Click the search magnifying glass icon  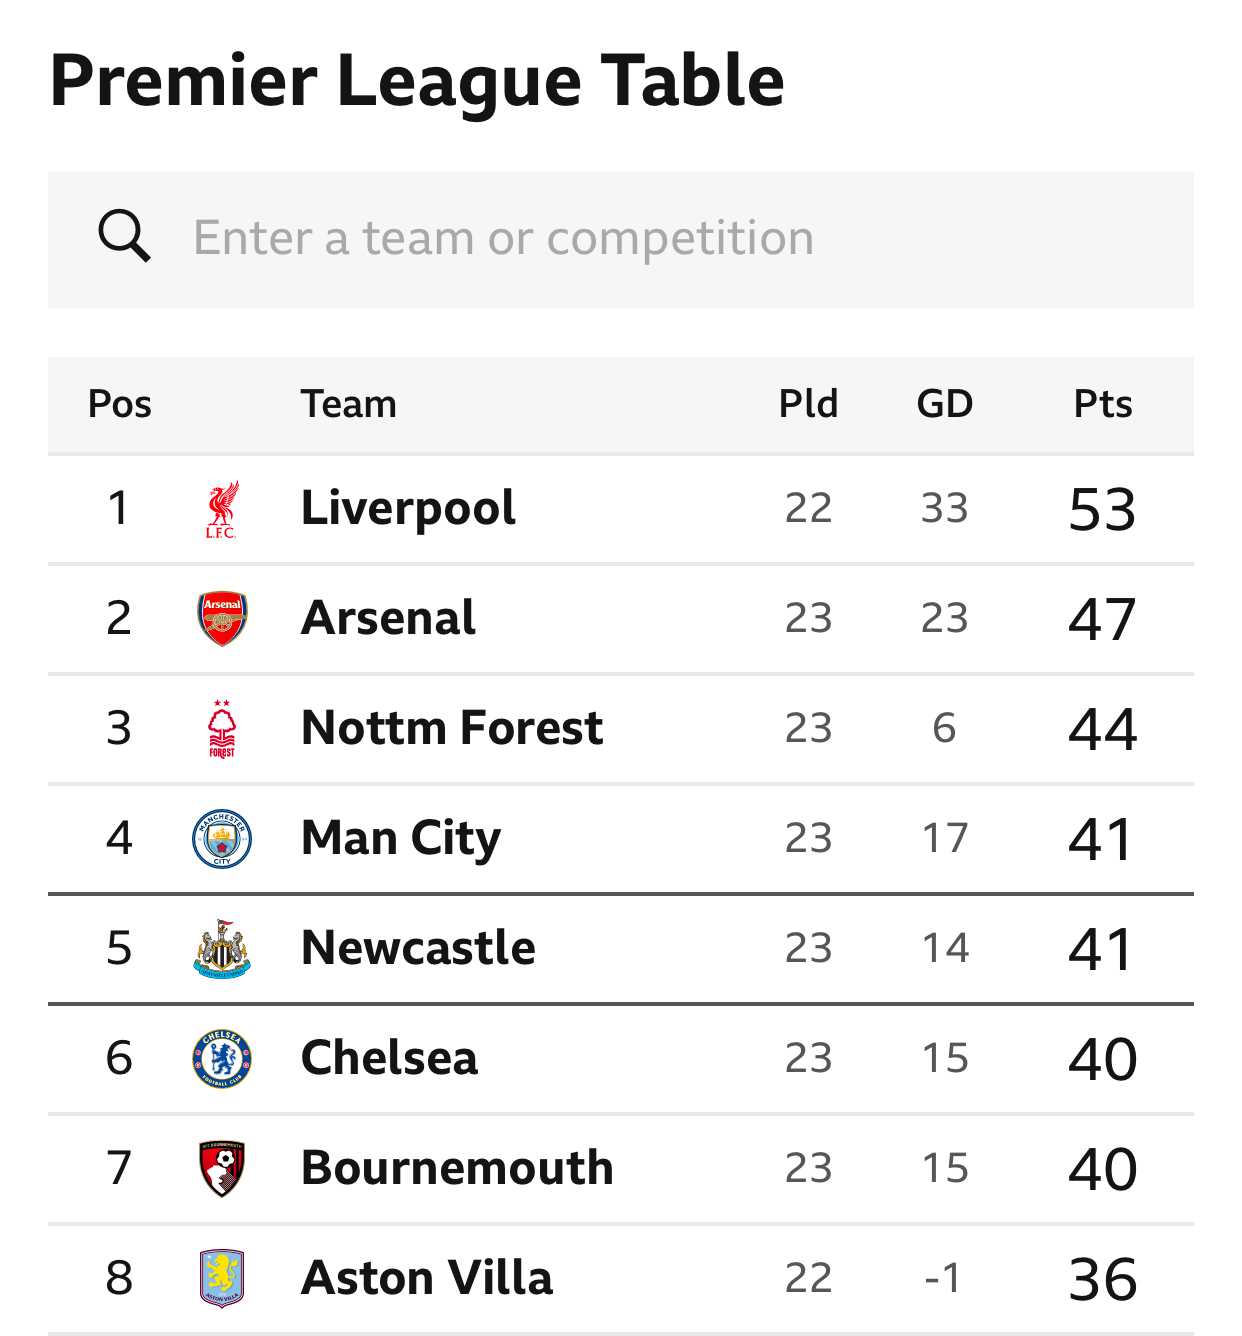124,237
